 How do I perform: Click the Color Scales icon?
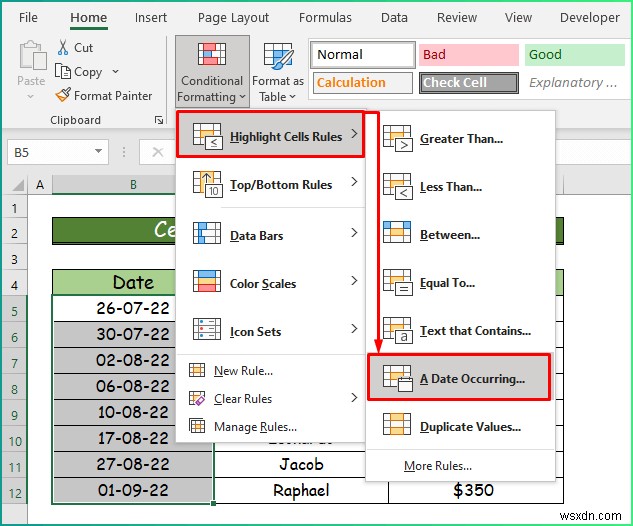pos(207,281)
